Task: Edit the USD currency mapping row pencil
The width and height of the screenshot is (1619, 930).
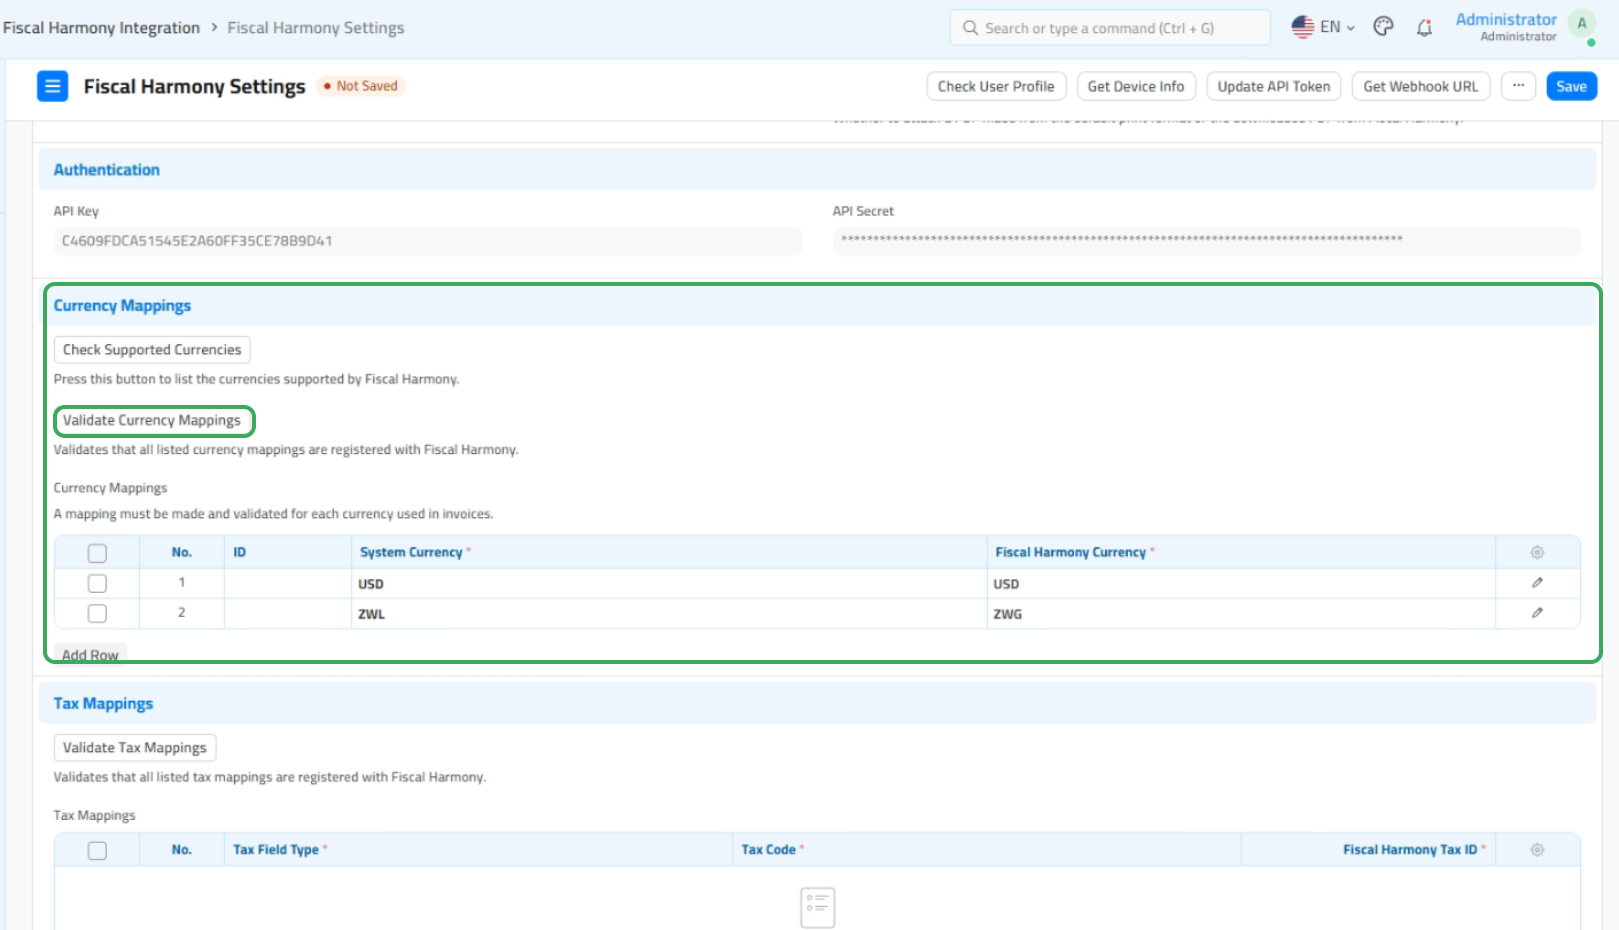Action: (x=1537, y=583)
